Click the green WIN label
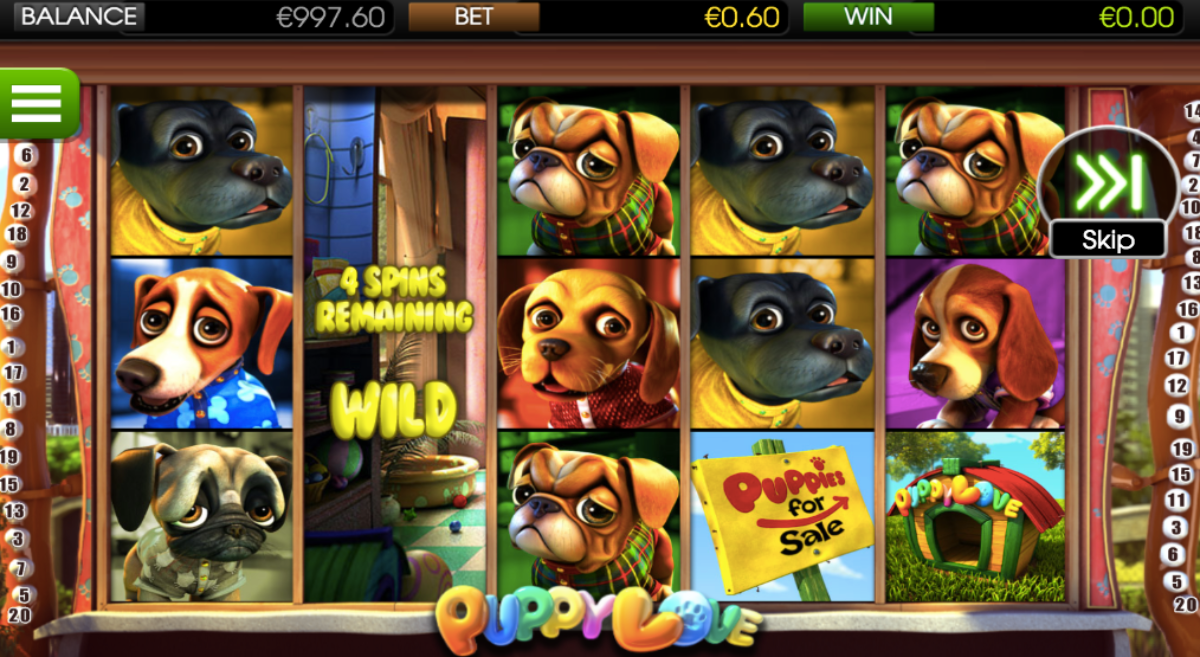1200x657 pixels. pos(868,17)
